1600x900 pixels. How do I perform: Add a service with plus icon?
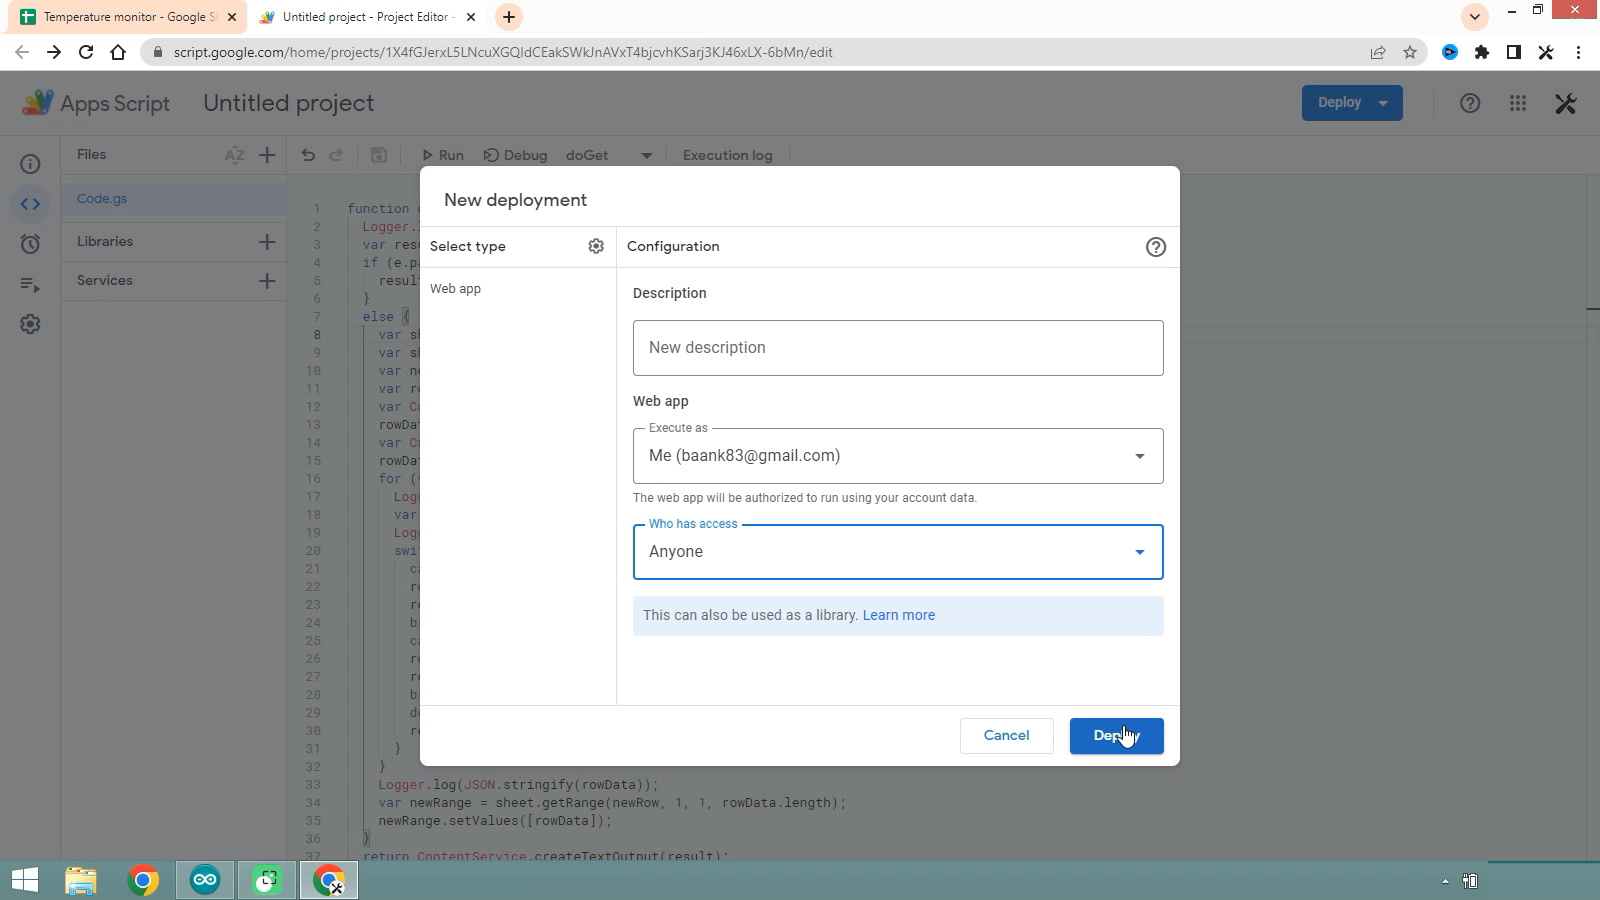click(267, 281)
